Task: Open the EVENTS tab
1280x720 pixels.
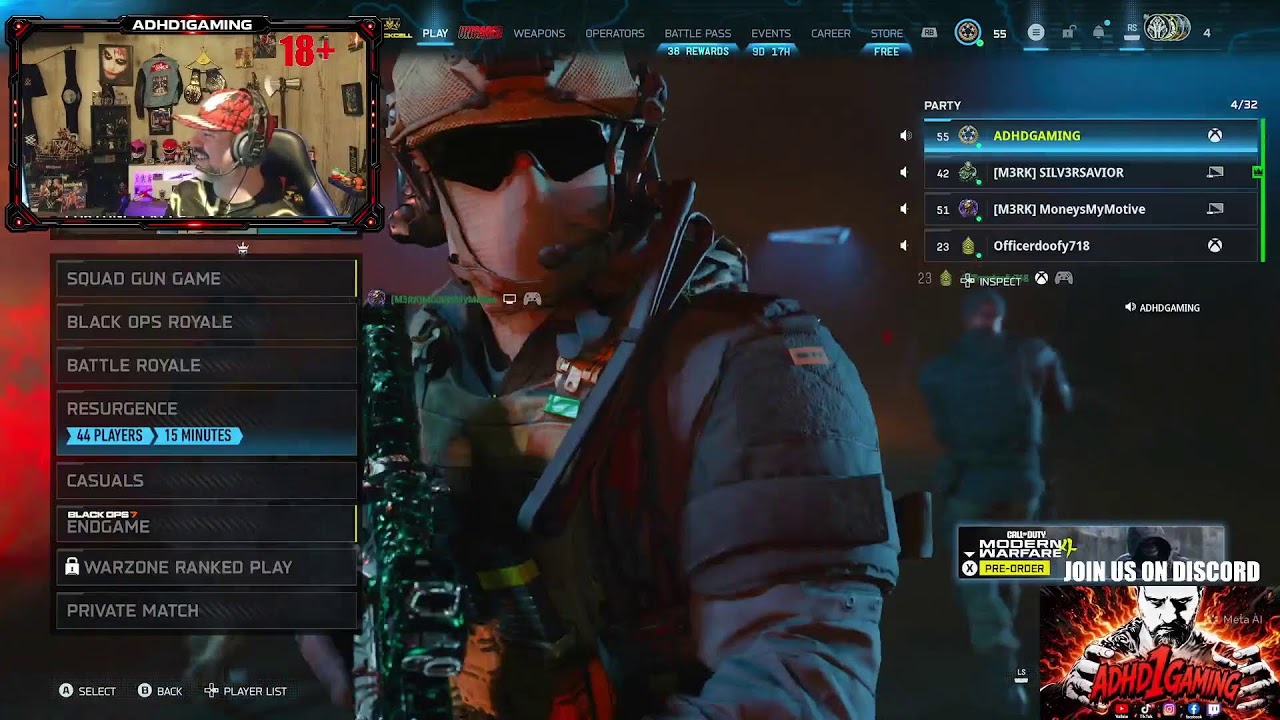Action: [x=771, y=33]
